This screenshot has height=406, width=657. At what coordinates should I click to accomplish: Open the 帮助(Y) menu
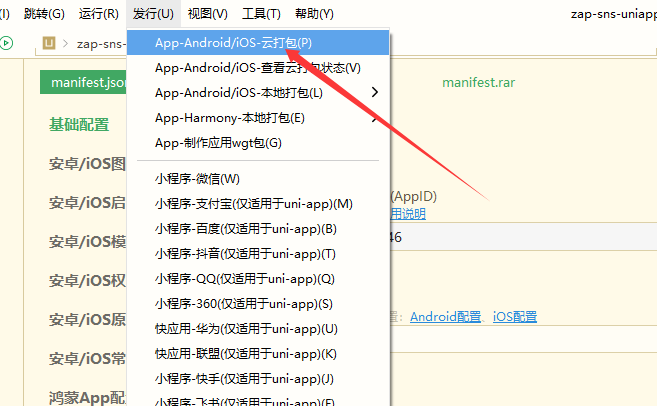point(314,14)
